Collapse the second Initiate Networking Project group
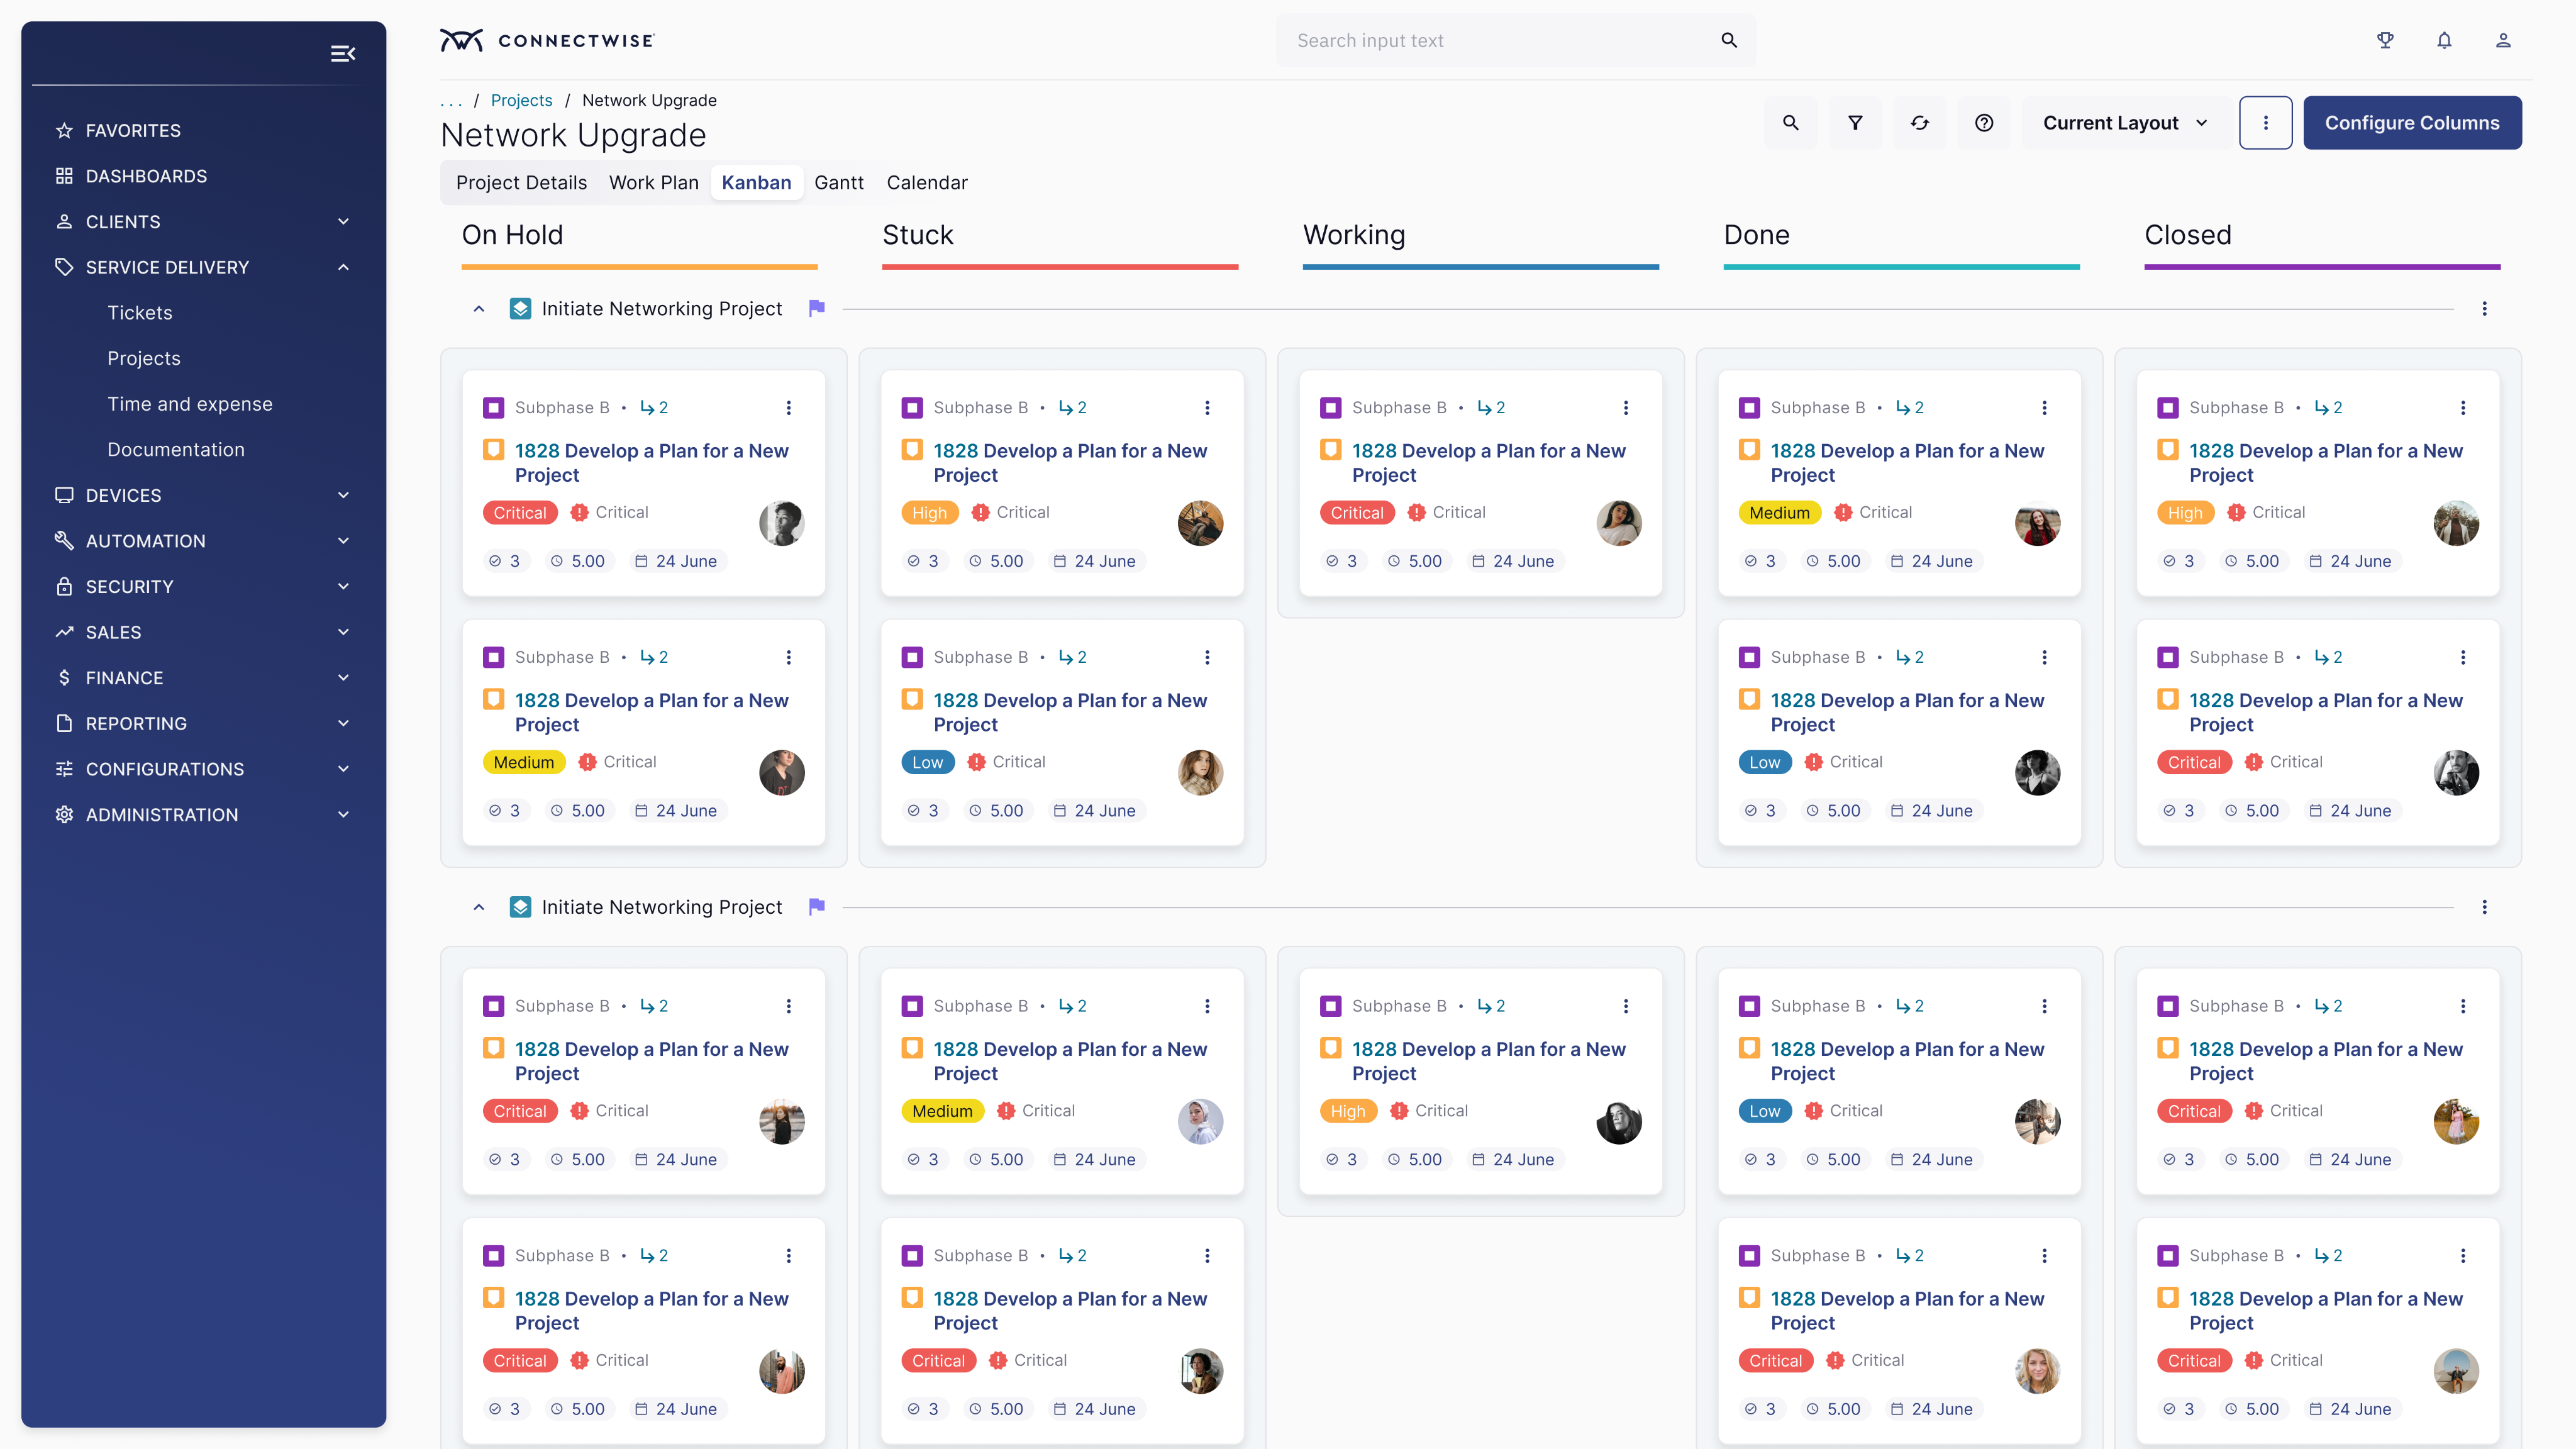 pos(479,907)
